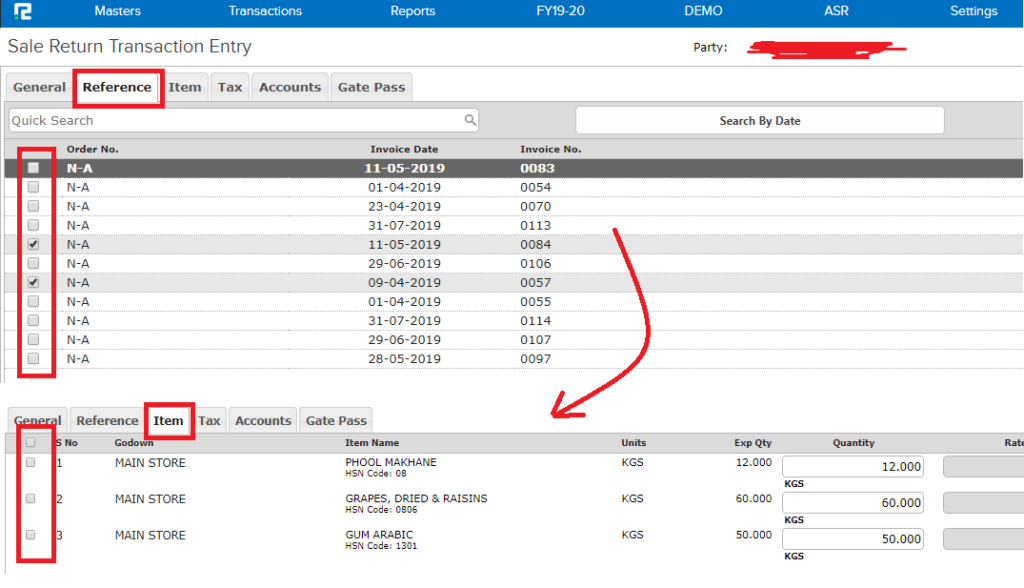The image size is (1024, 588).
Task: Check the PHOOL MAKHANE item checkbox
Action: [30, 462]
